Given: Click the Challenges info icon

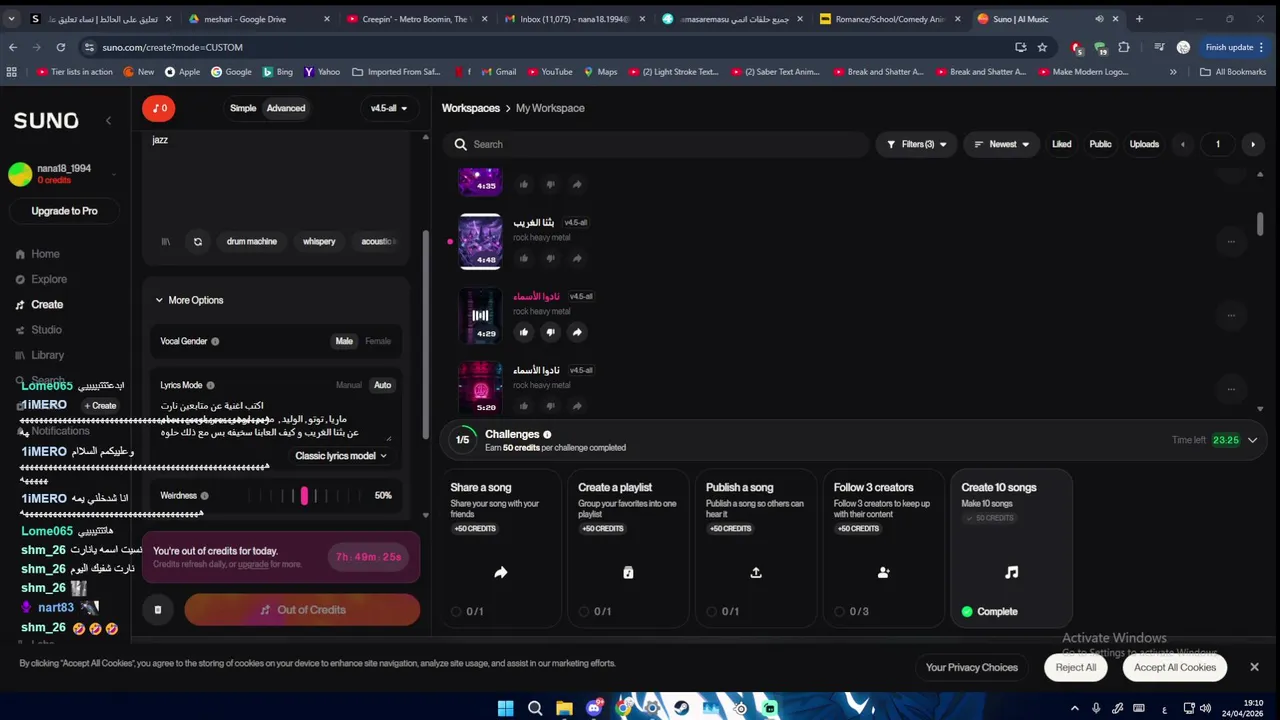Looking at the screenshot, I should click(x=547, y=434).
